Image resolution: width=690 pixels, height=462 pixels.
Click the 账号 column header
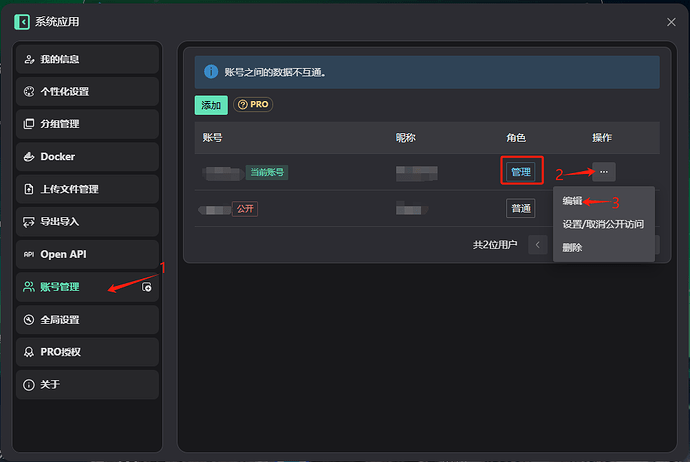click(x=213, y=138)
